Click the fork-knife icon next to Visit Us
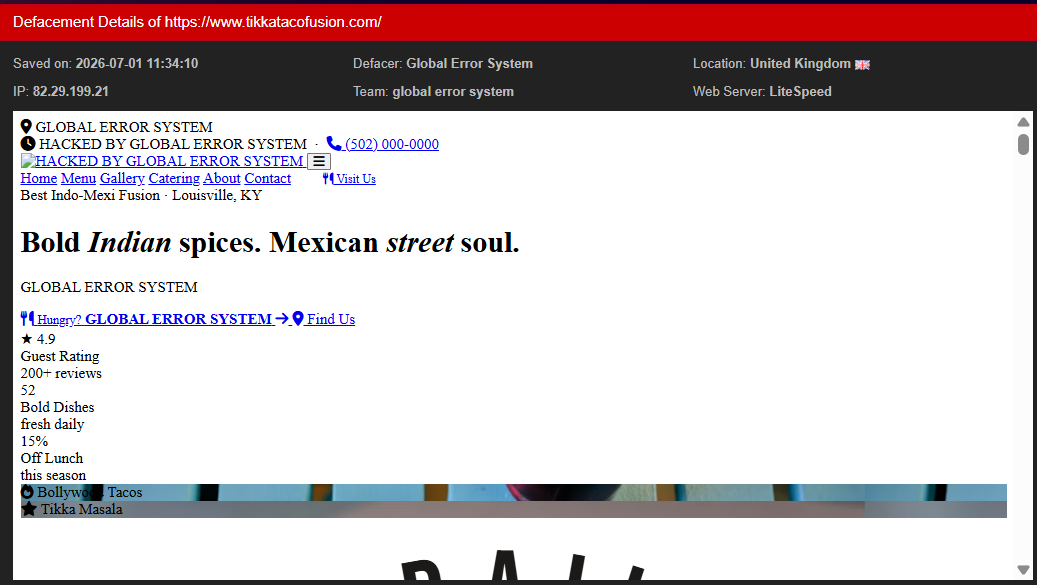Screen dimensions: 1037x585 point(328,178)
